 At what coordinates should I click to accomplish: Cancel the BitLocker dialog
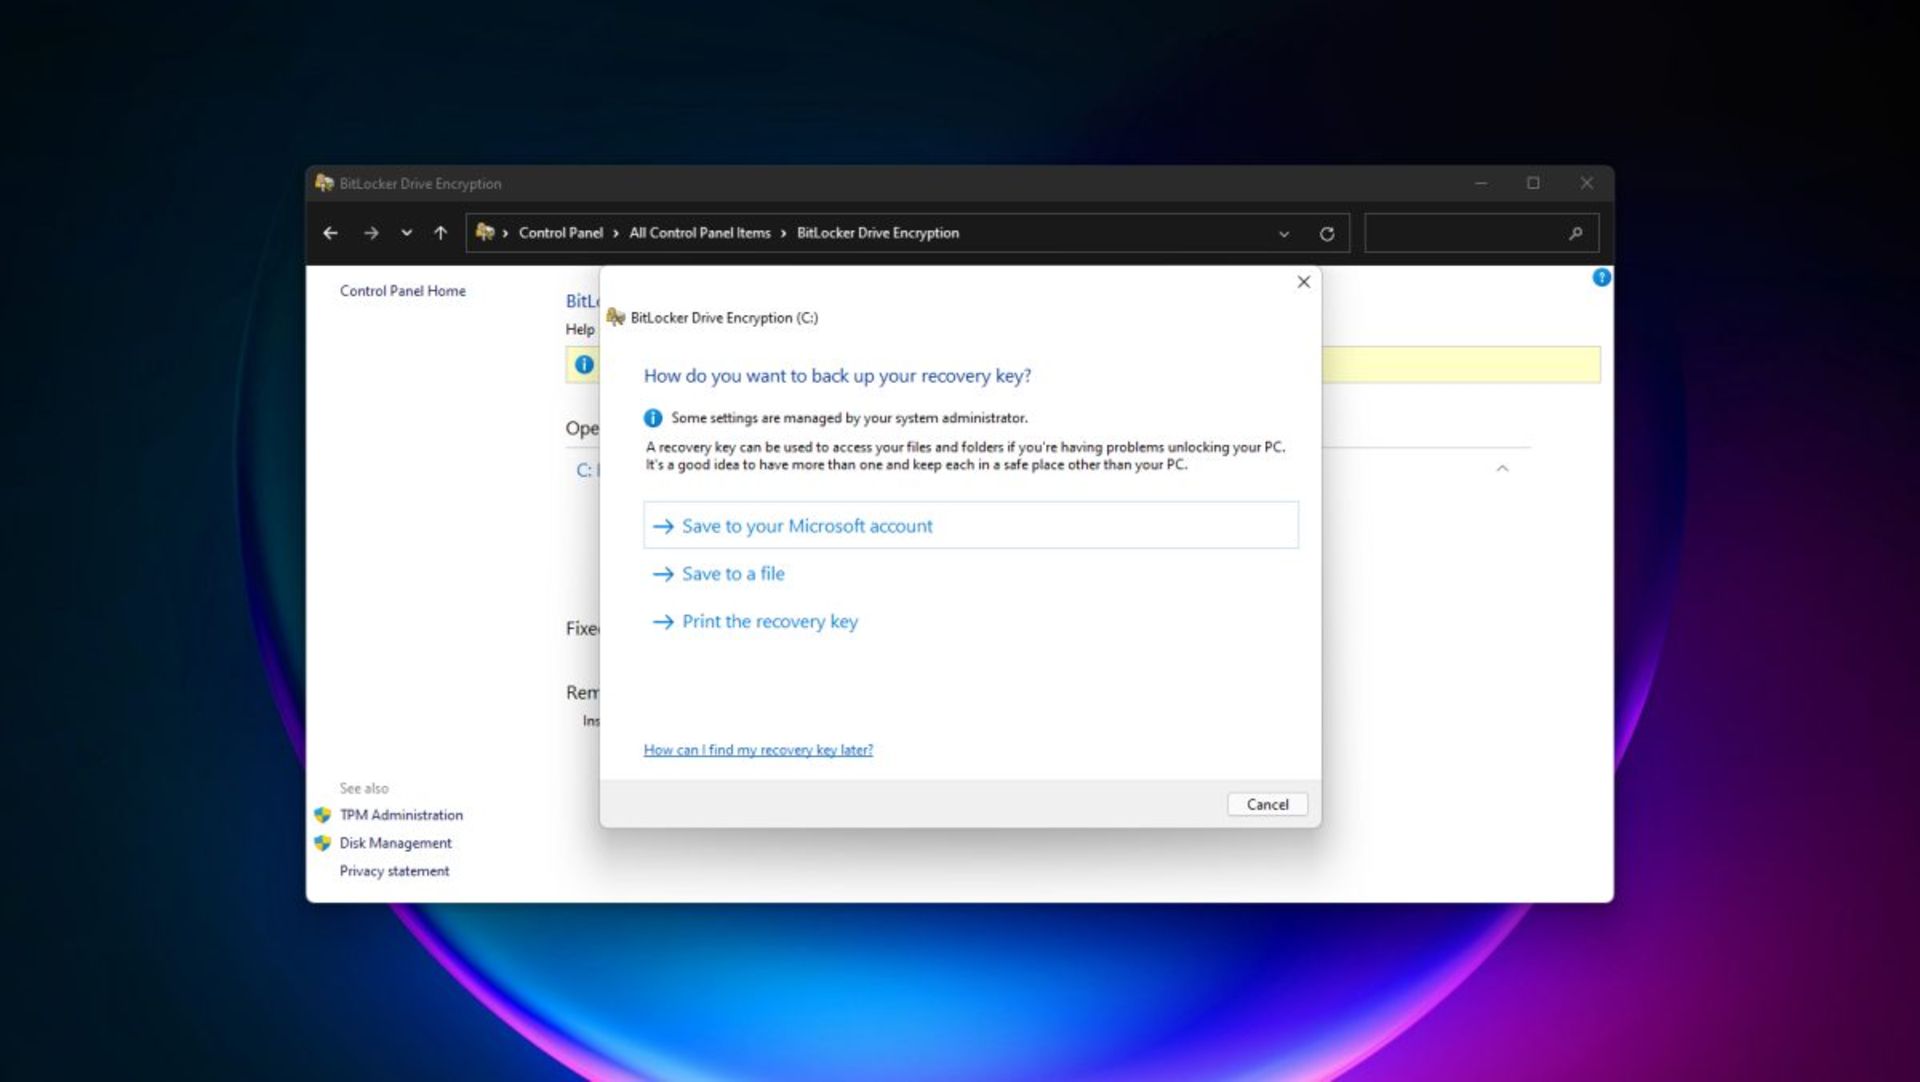1267,805
